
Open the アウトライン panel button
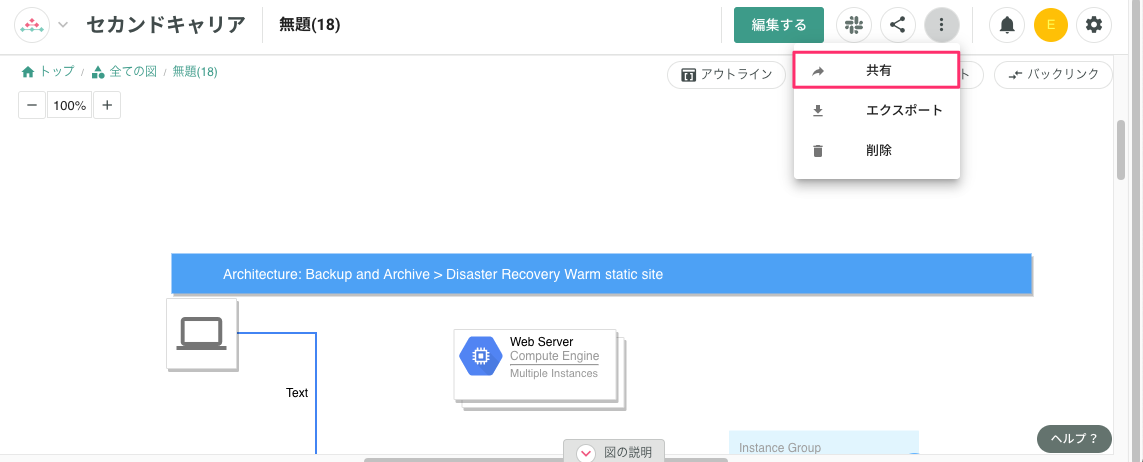[x=726, y=74]
